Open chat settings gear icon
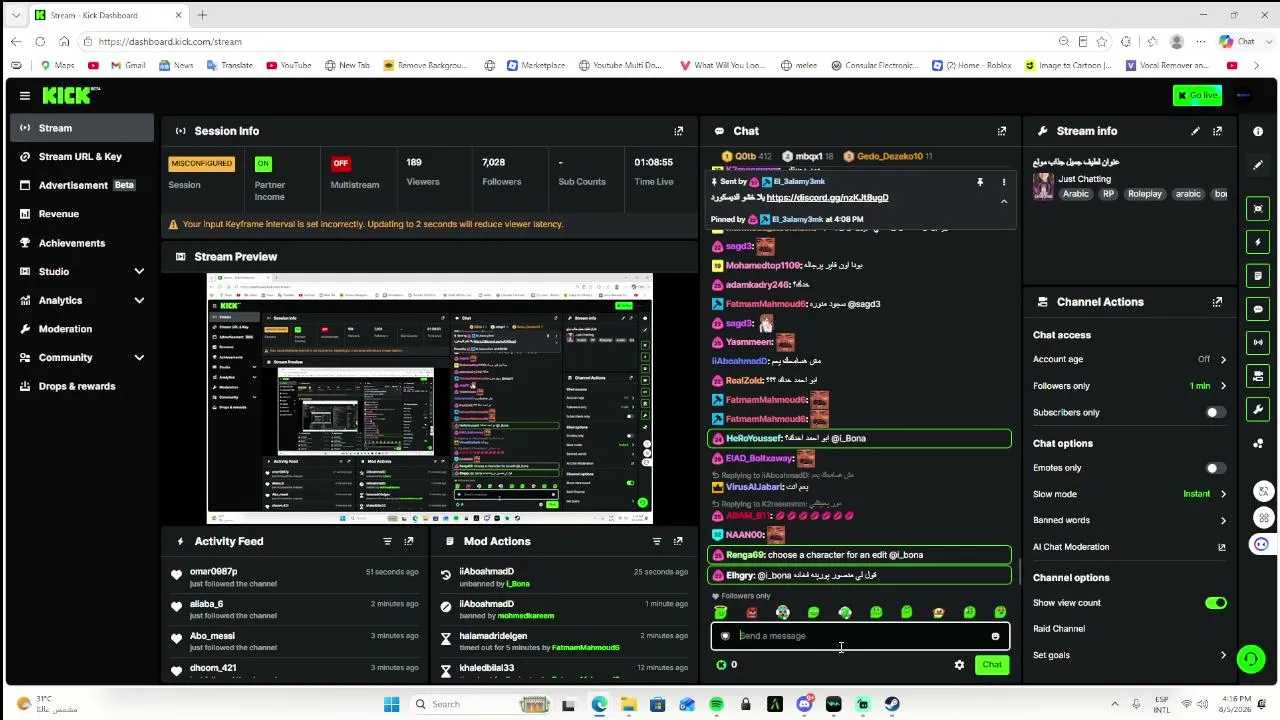This screenshot has height=720, width=1280. (x=959, y=665)
